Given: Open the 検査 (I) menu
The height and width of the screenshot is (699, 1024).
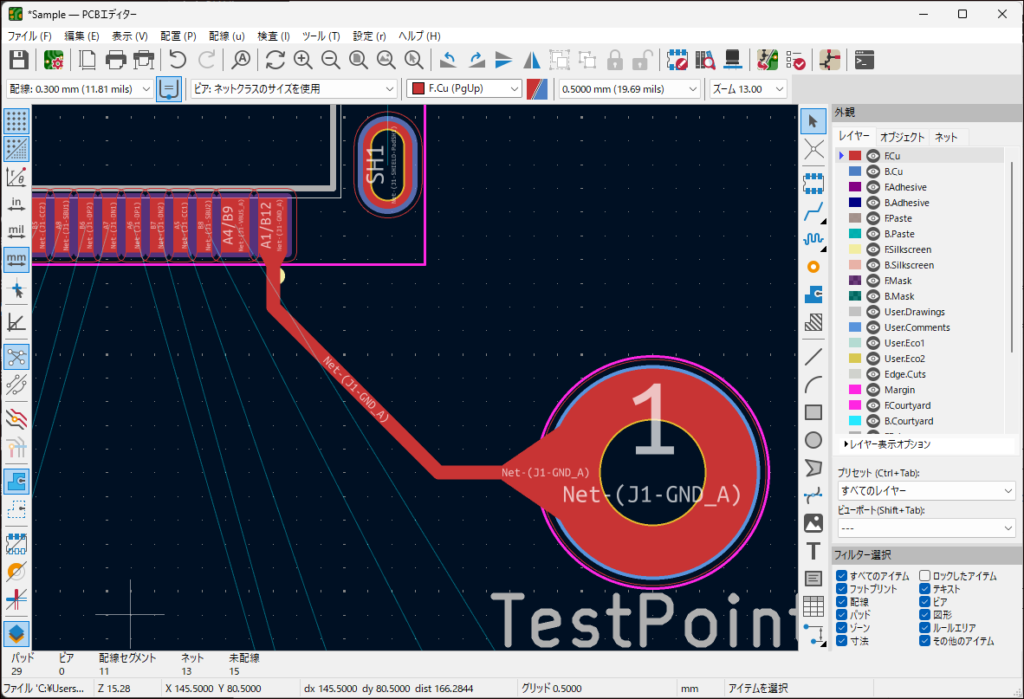Looking at the screenshot, I should [273, 36].
